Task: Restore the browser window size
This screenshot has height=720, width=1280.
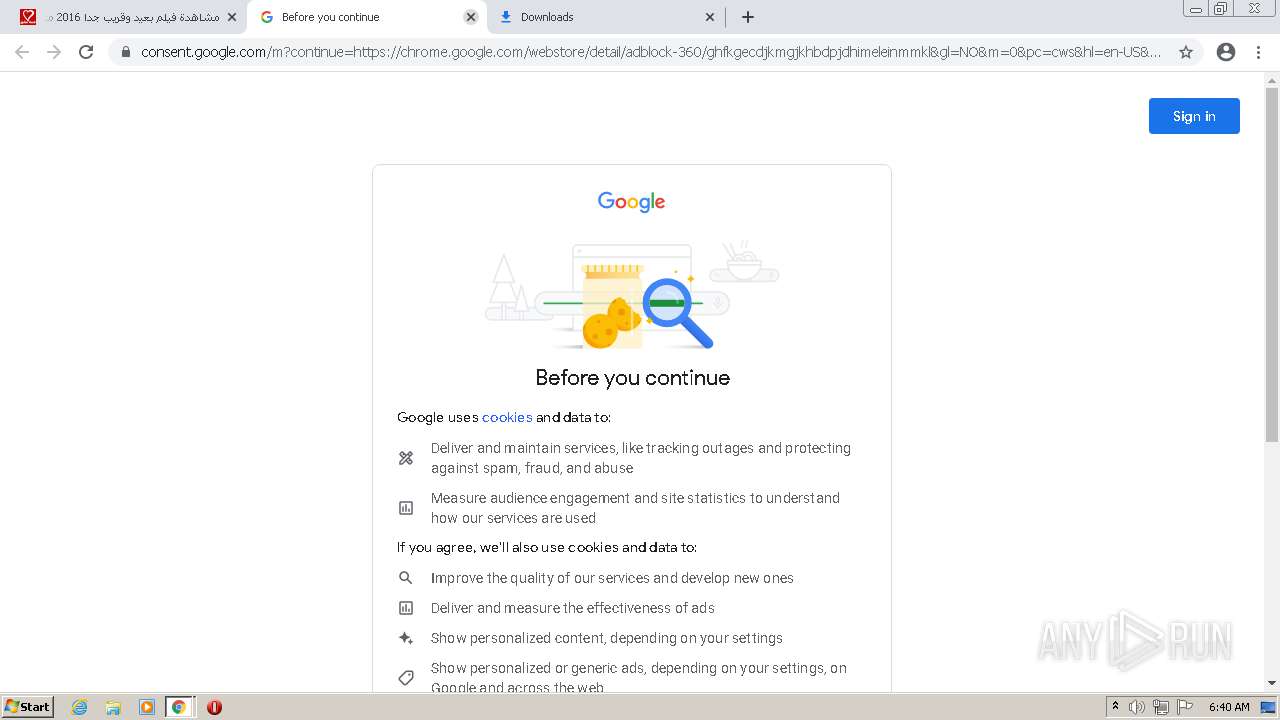Action: pos(1221,9)
